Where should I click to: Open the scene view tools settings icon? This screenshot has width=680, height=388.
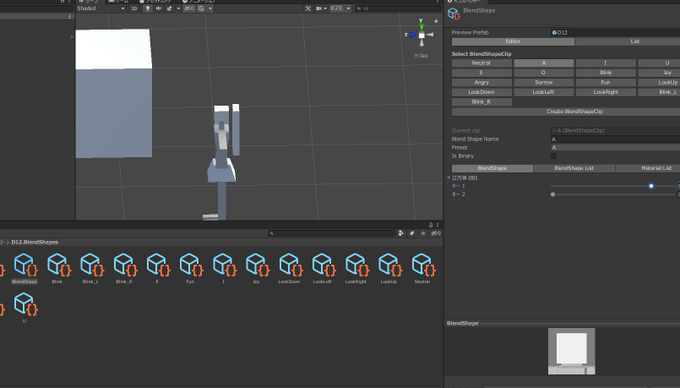click(x=308, y=8)
